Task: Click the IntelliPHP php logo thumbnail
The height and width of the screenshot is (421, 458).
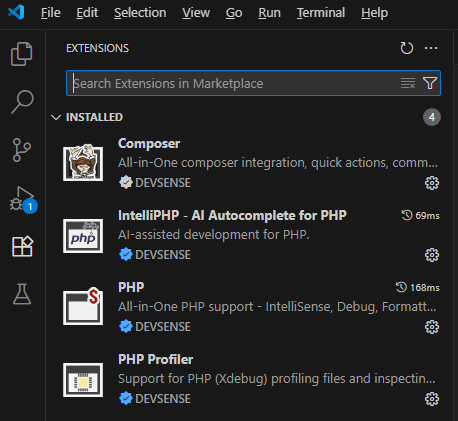Action: (83, 236)
